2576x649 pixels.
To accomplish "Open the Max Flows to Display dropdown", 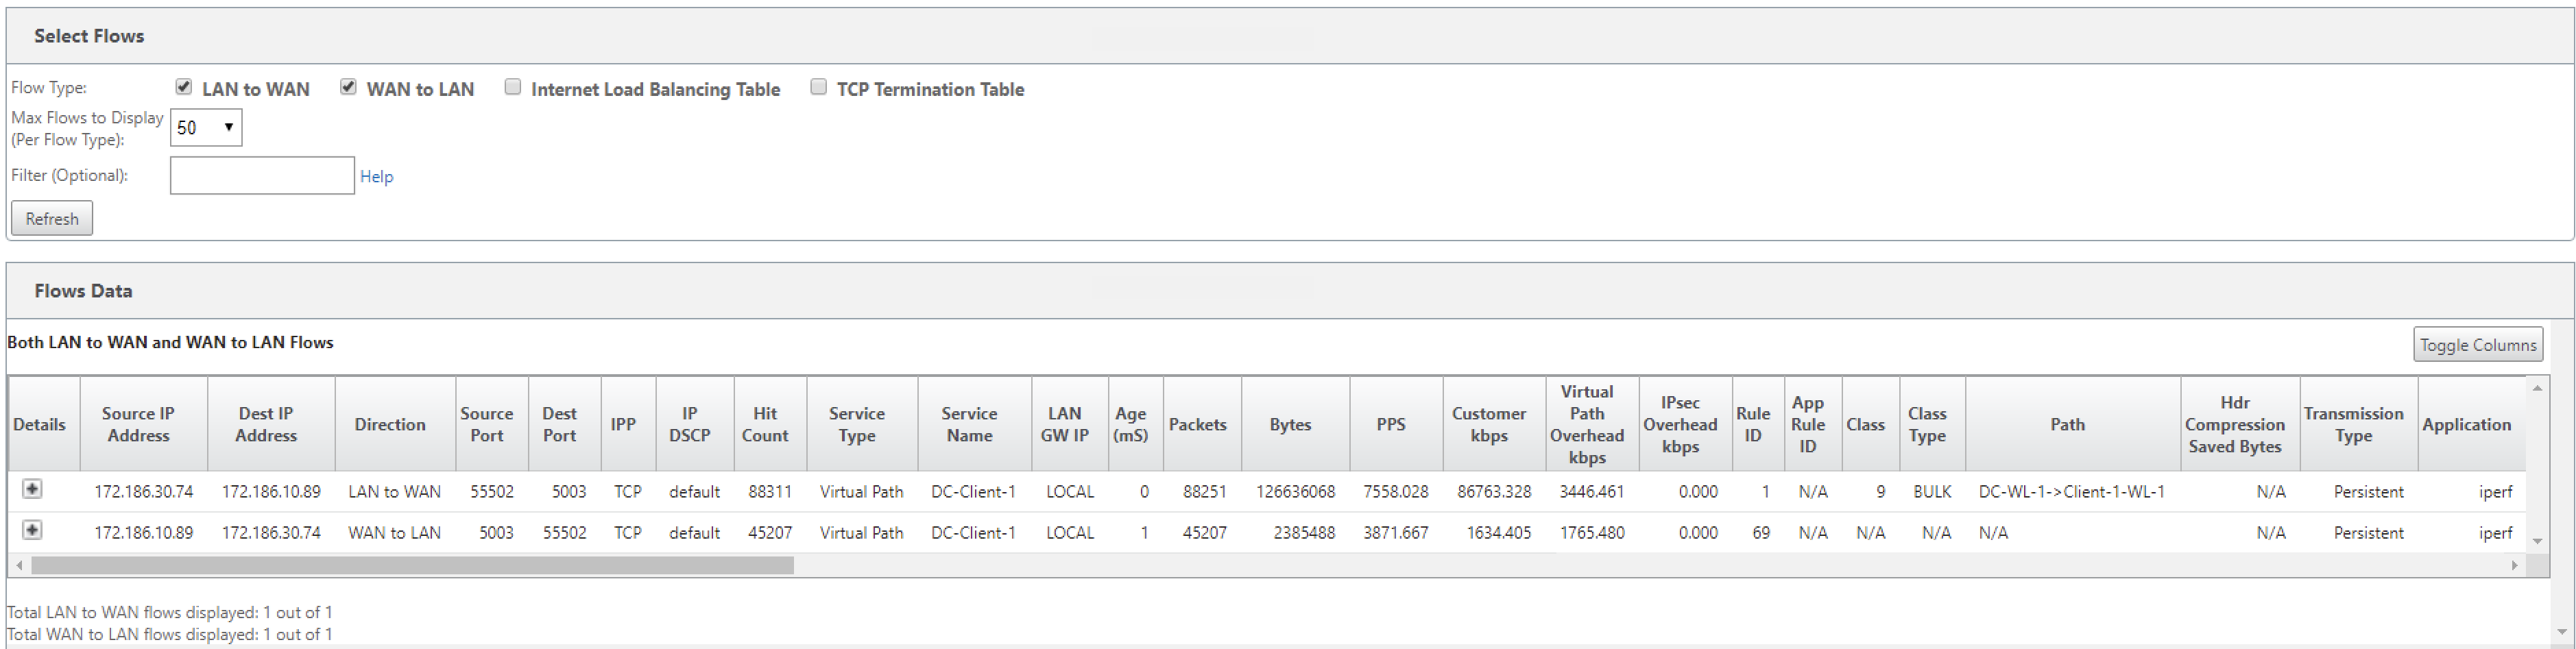I will click(206, 127).
